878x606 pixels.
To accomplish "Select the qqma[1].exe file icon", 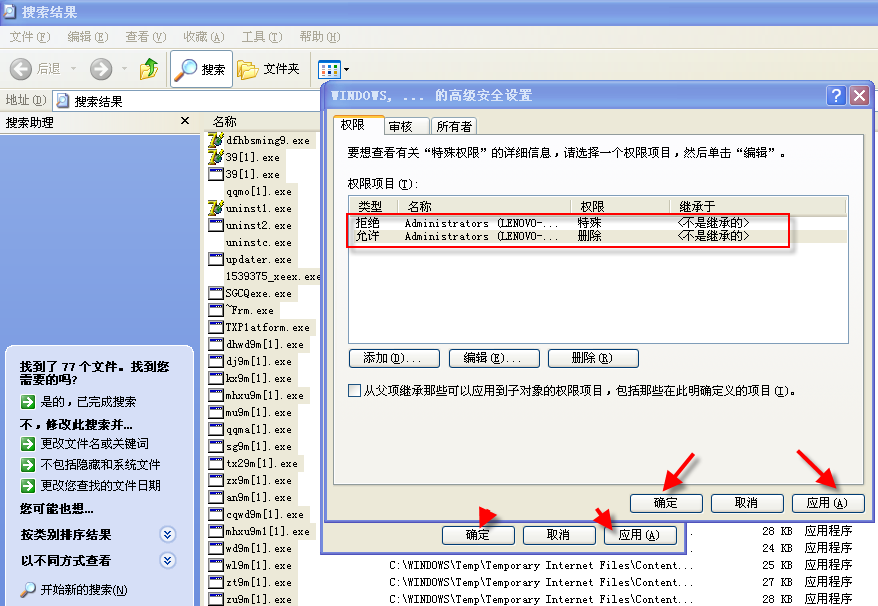I will 216,429.
